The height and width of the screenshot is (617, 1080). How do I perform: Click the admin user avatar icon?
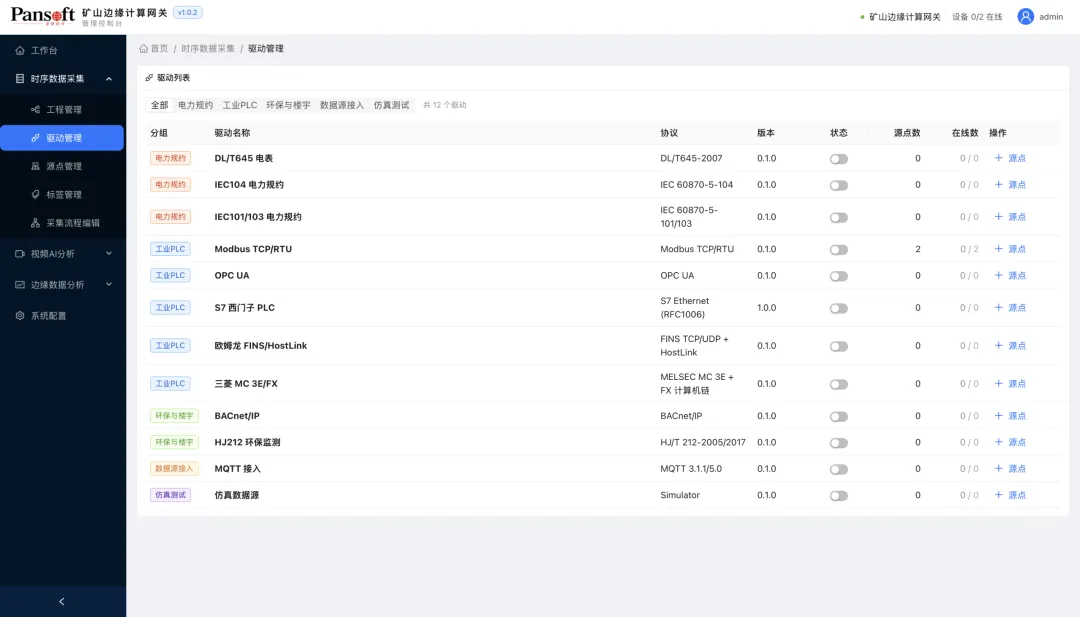tap(1026, 17)
